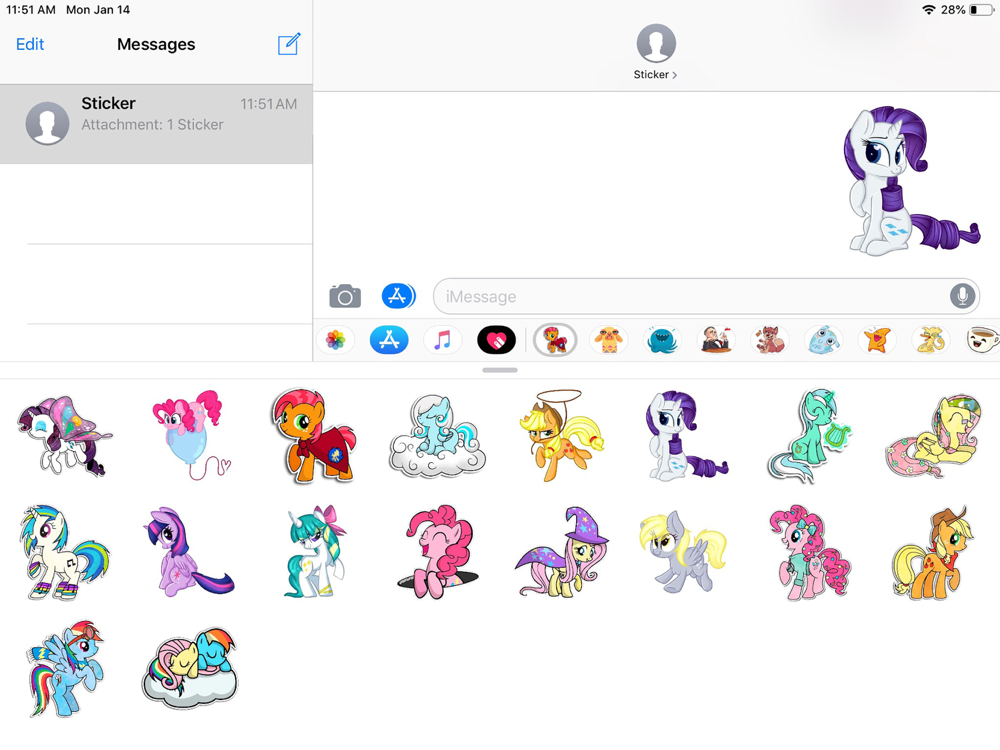This screenshot has height=750, width=1000.
Task: Open the Photos app in the app drawer
Action: click(335, 340)
